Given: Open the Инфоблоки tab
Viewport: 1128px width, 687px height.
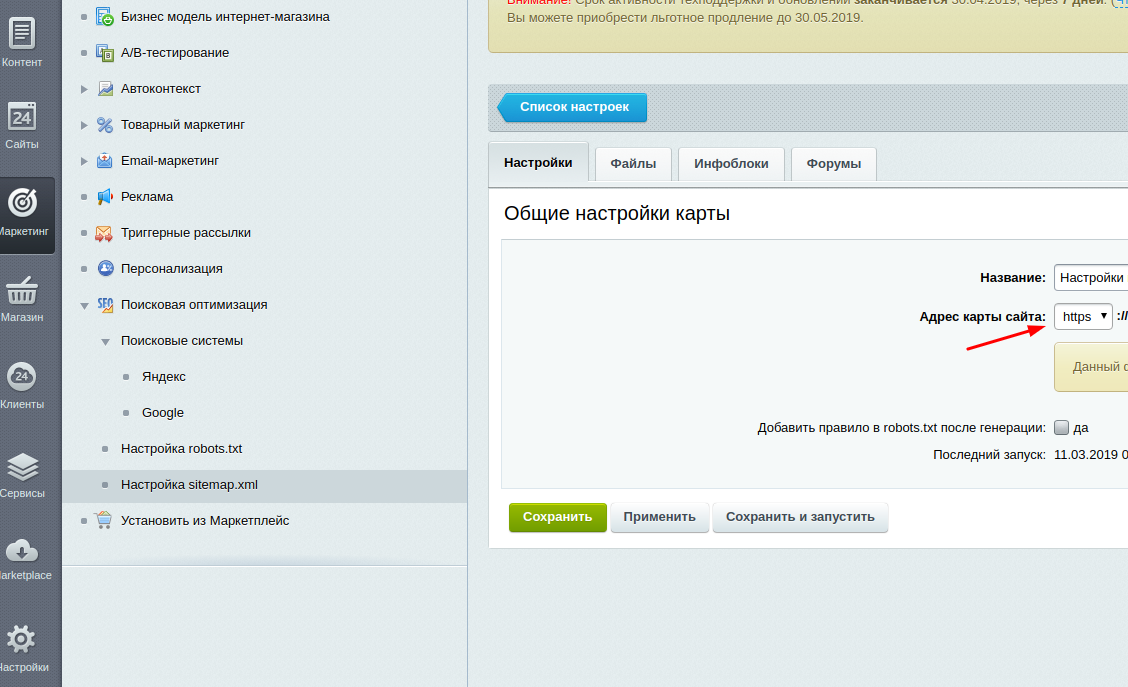Looking at the screenshot, I should tap(731, 162).
